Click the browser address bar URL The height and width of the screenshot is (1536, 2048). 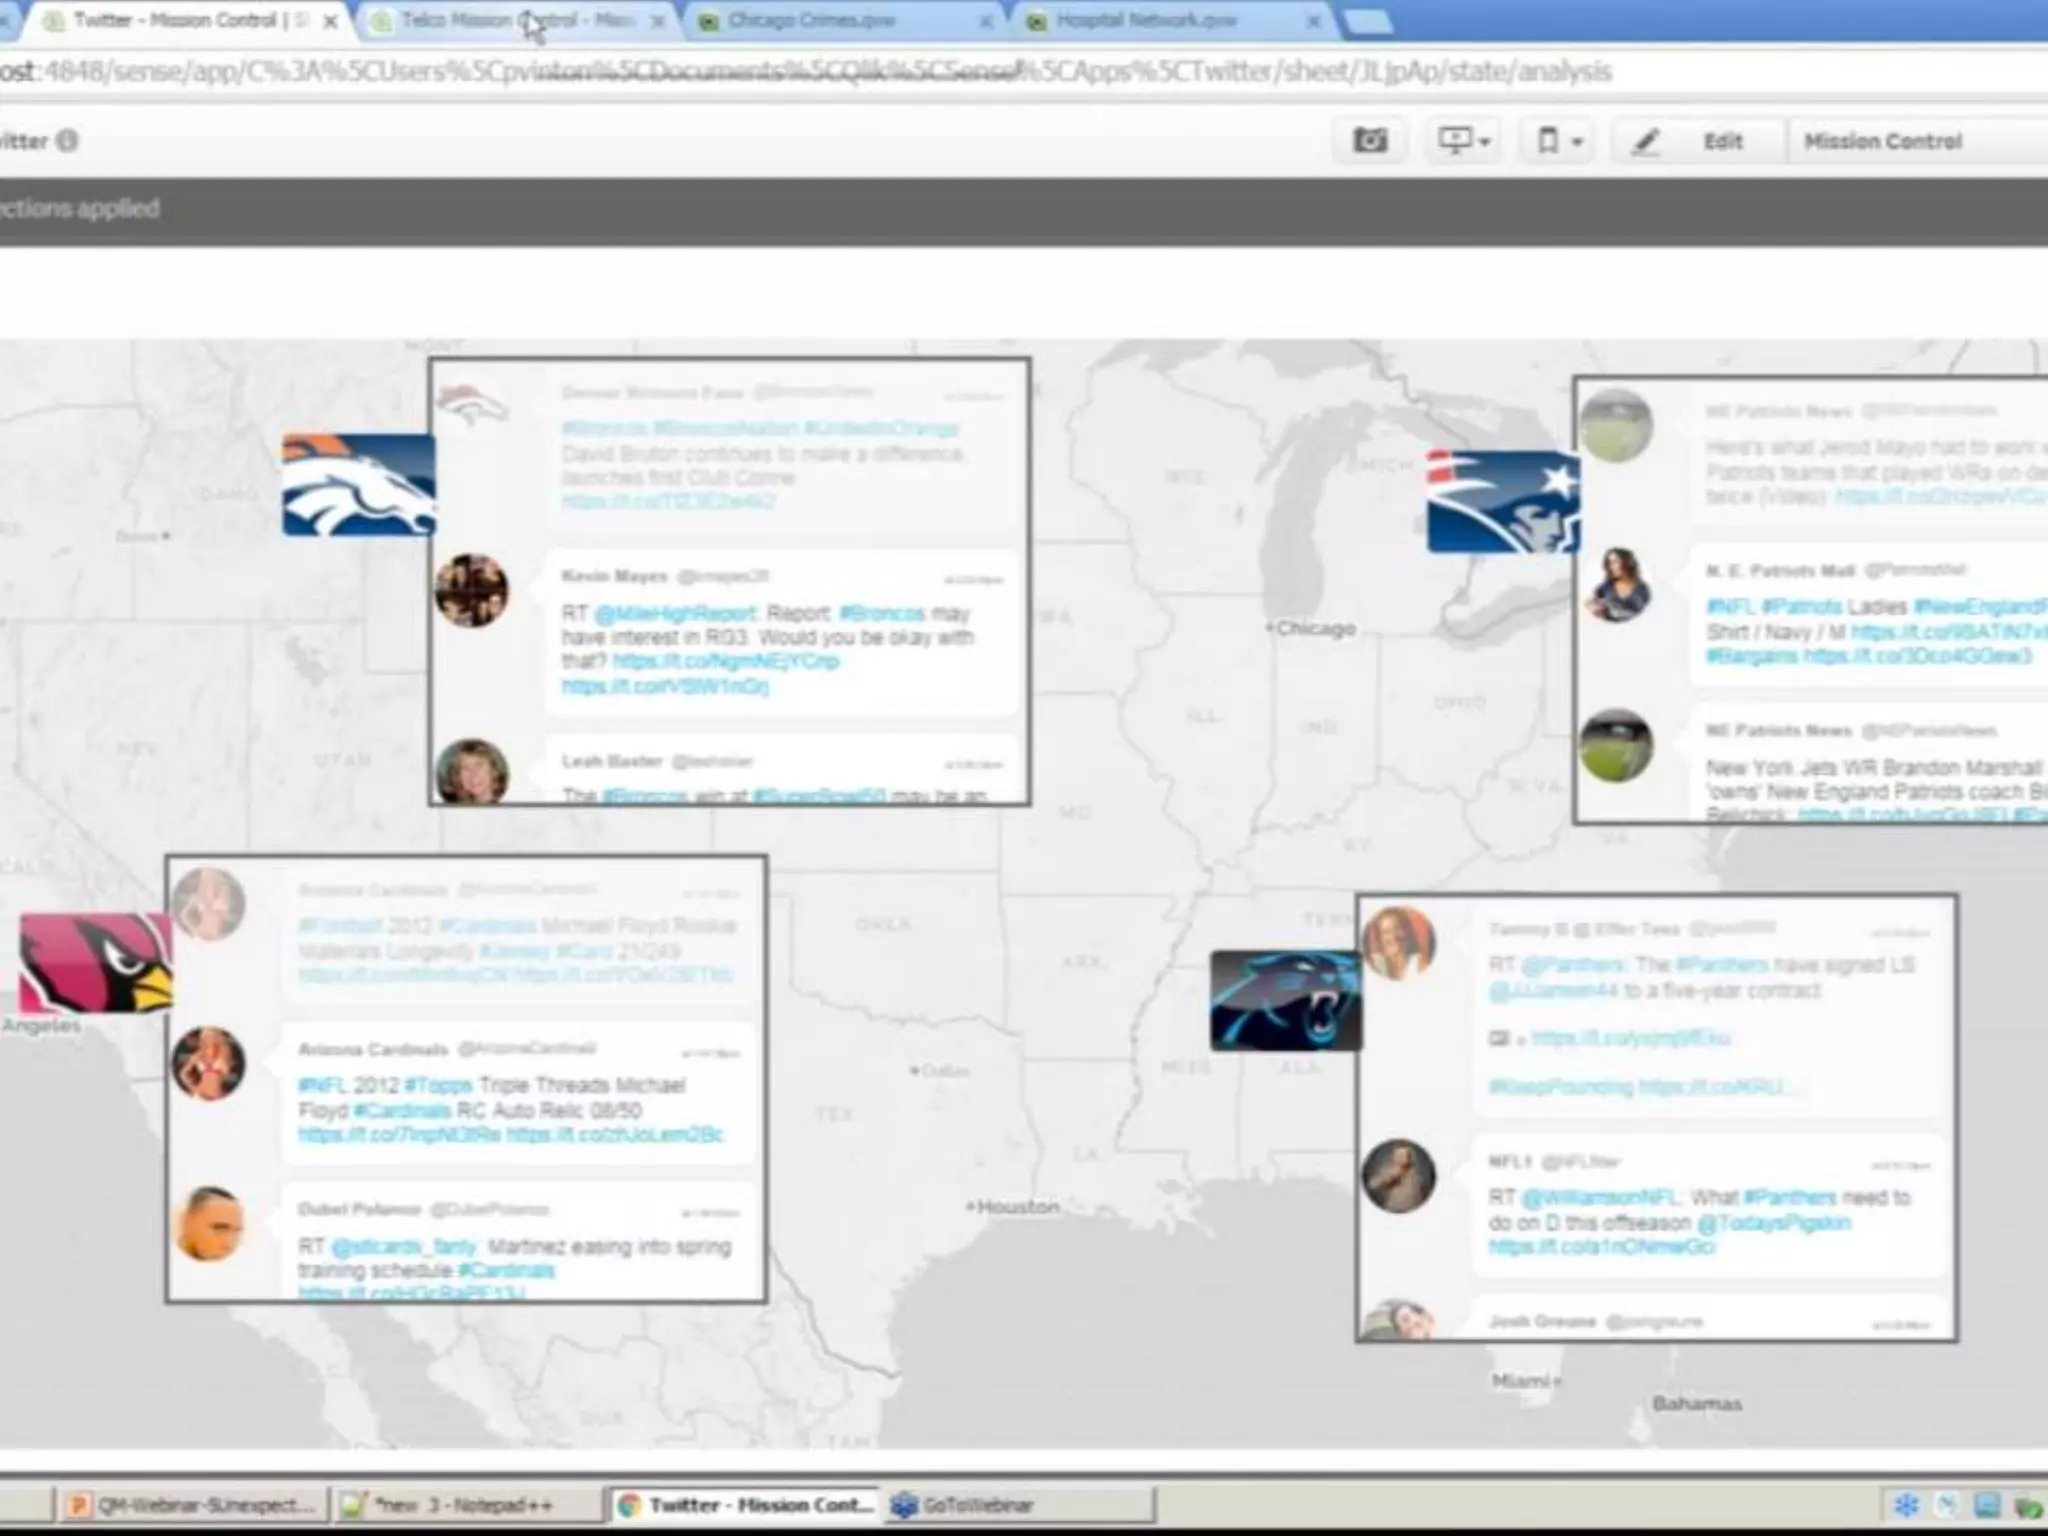tap(805, 72)
